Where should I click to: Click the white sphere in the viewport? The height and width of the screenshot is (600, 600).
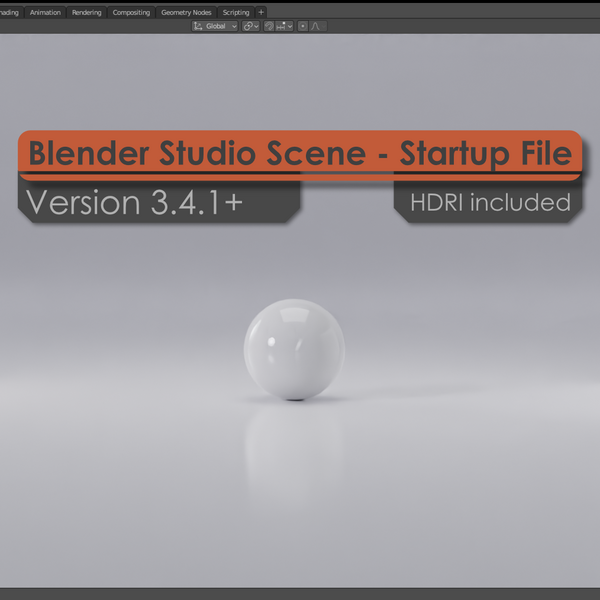294,349
